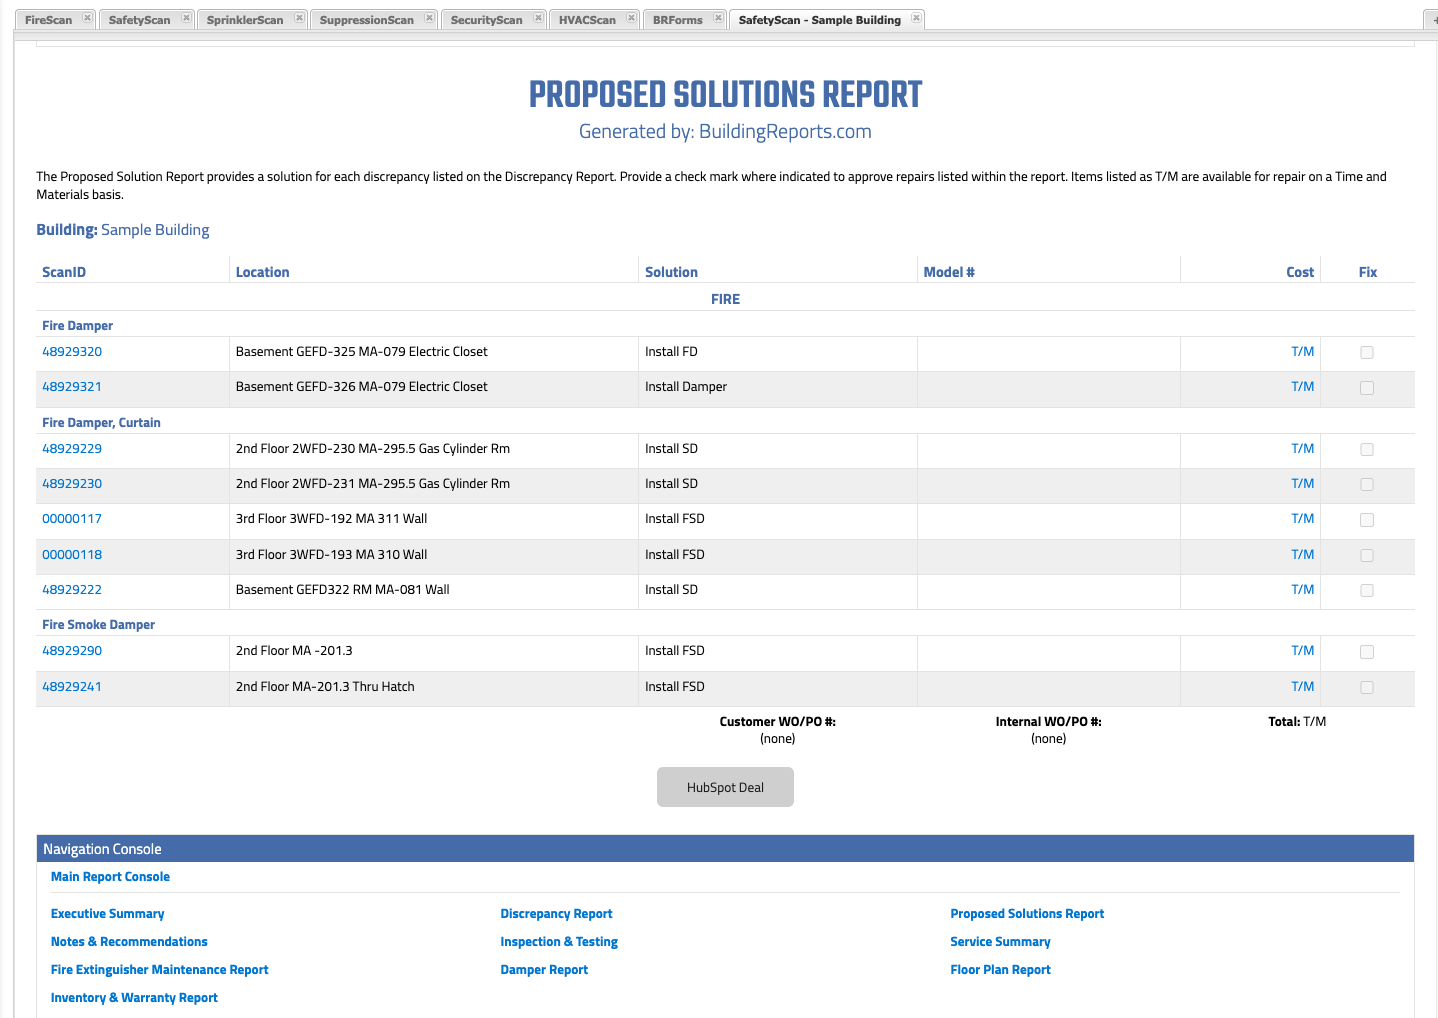
Task: Close the BRForms tab
Action: click(x=716, y=17)
